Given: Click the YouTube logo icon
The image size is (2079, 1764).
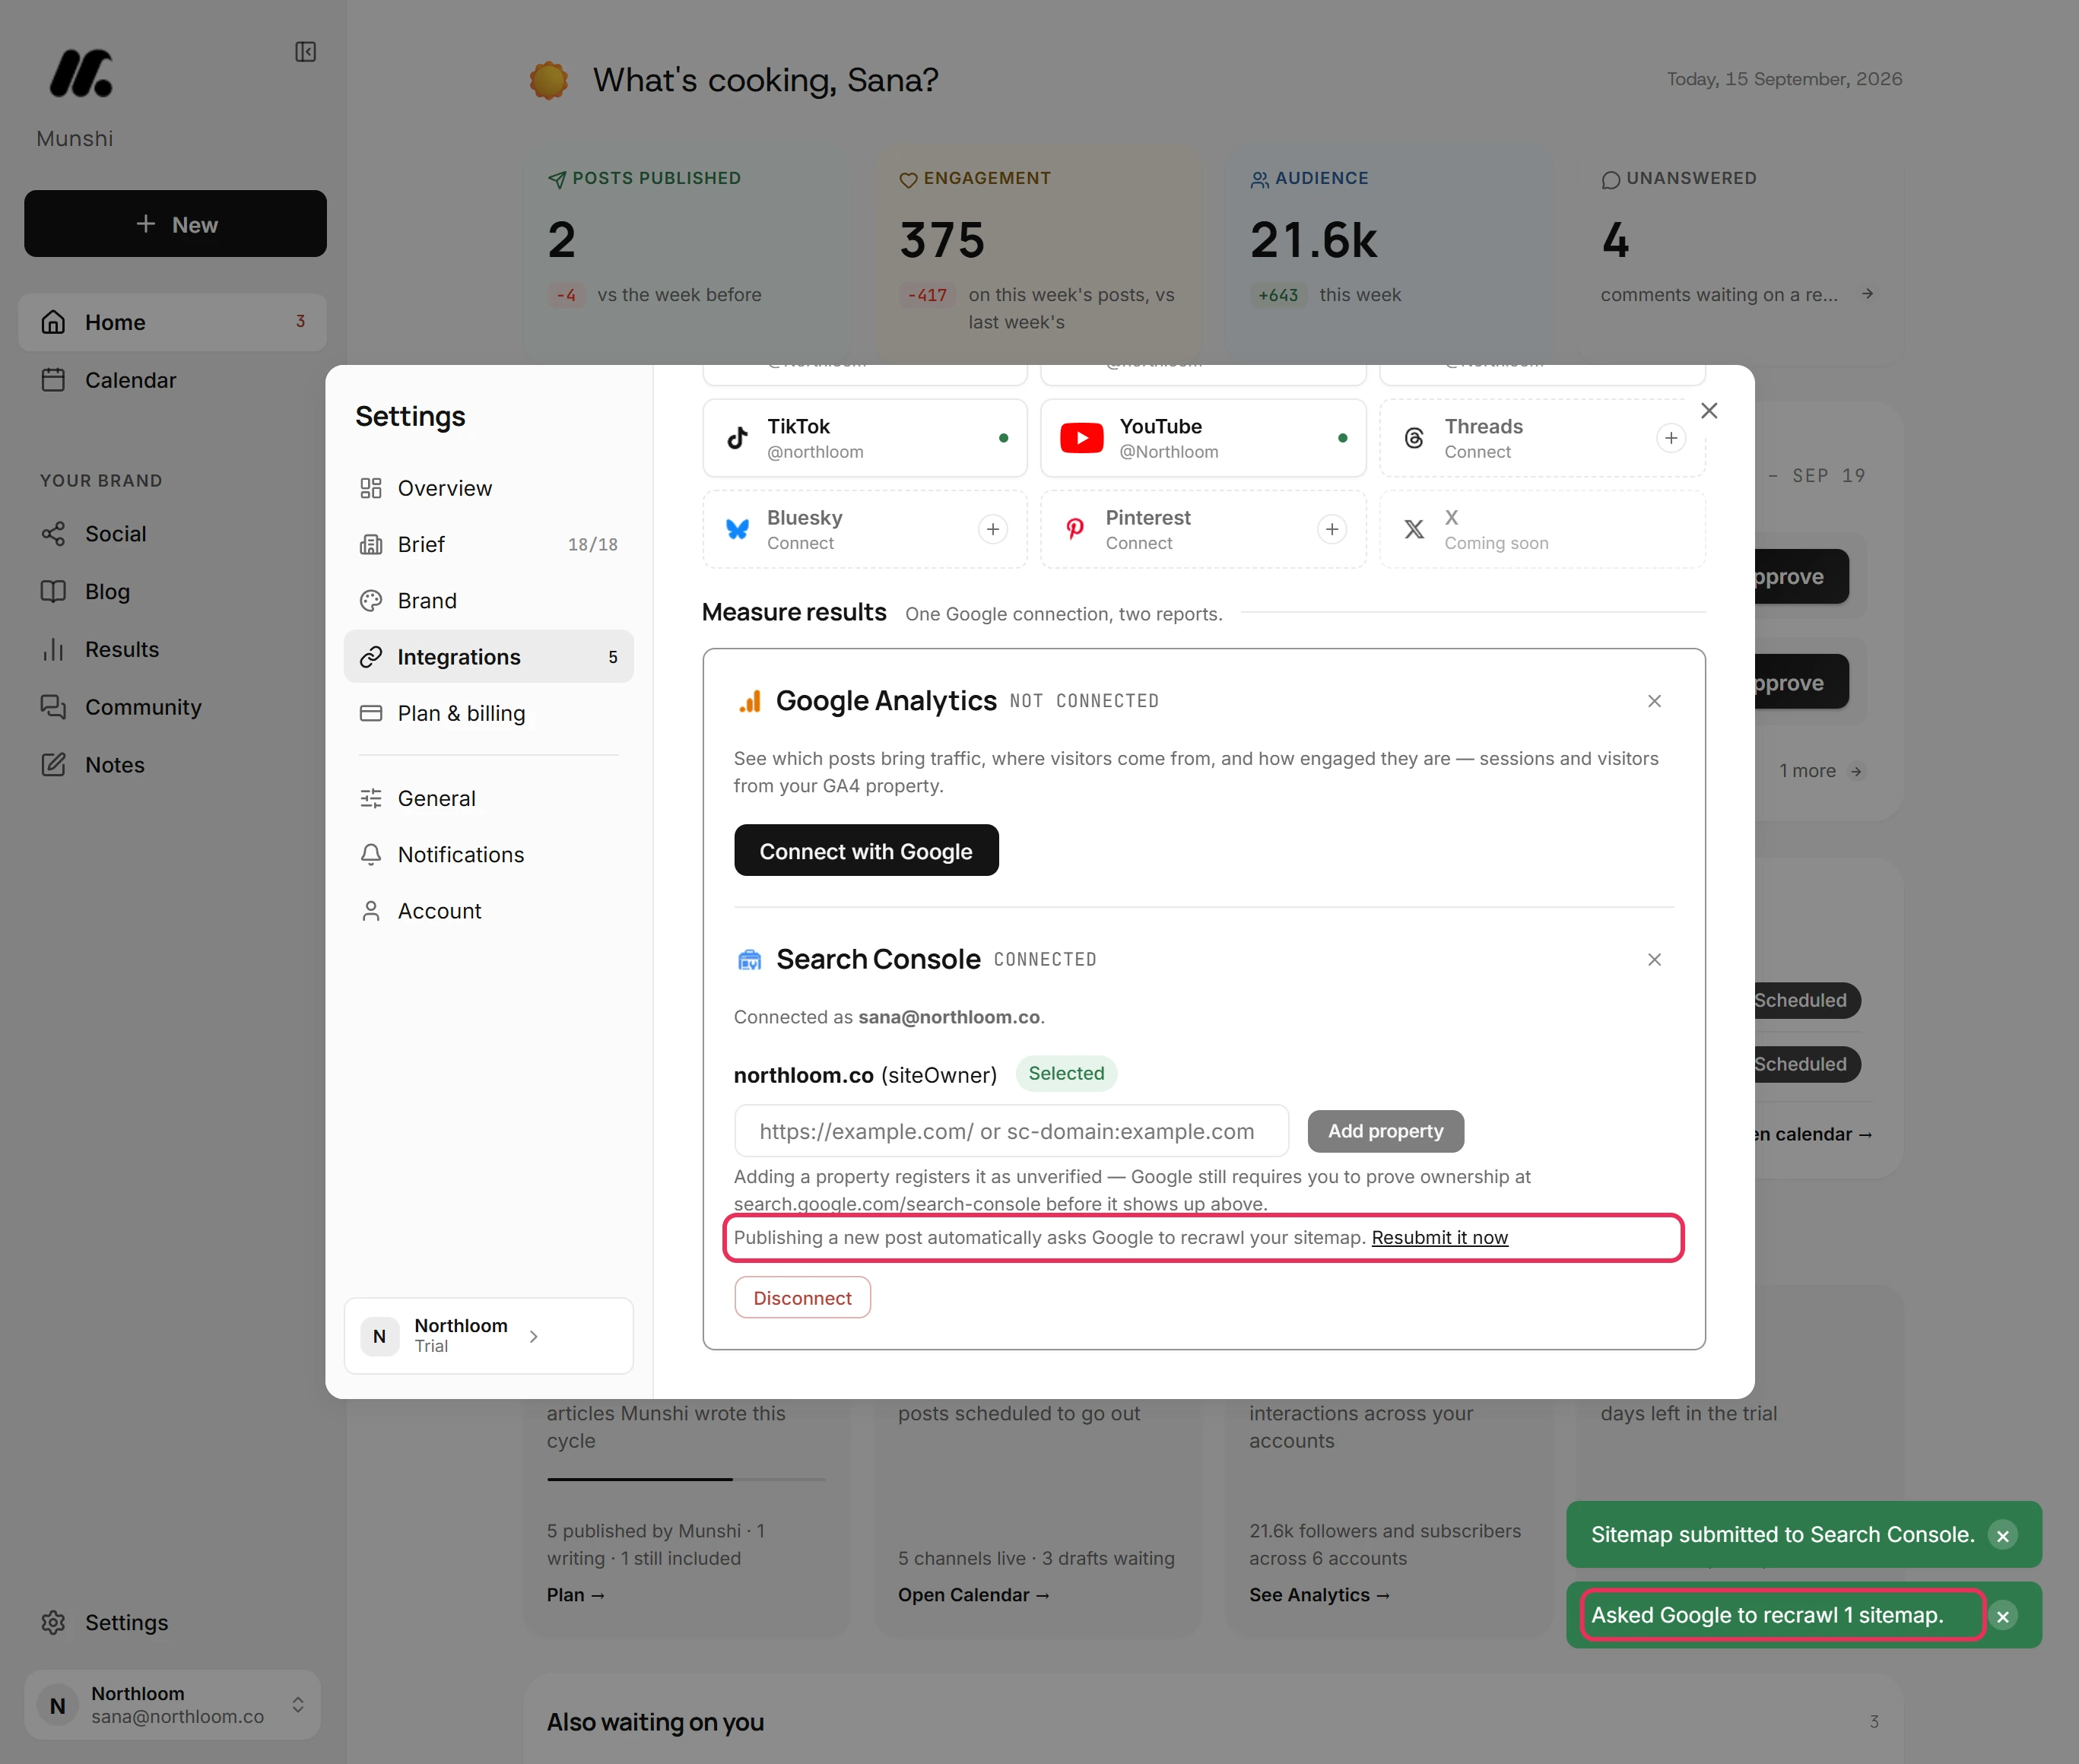Looking at the screenshot, I should (1081, 438).
